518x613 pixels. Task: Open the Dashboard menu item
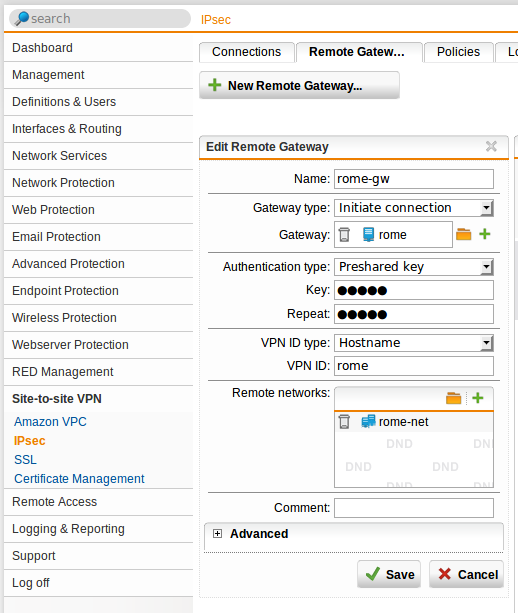[x=99, y=48]
